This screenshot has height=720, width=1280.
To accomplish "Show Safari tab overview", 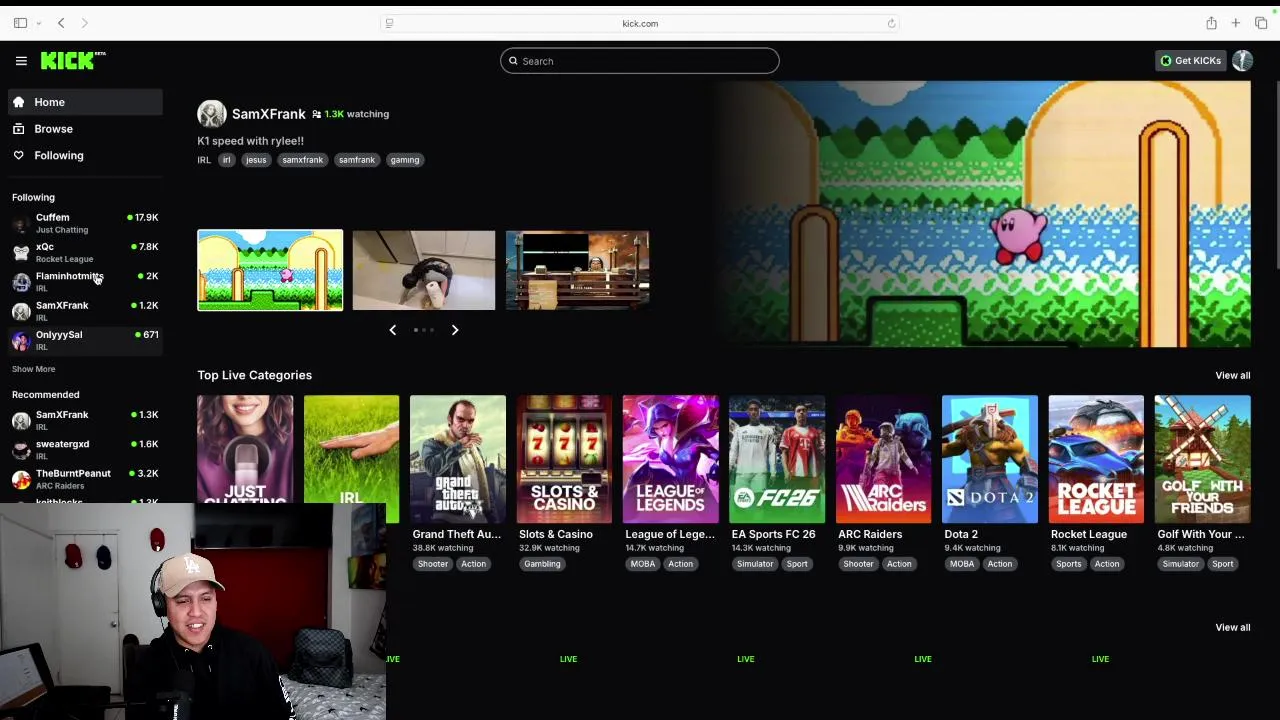I will coord(1261,23).
